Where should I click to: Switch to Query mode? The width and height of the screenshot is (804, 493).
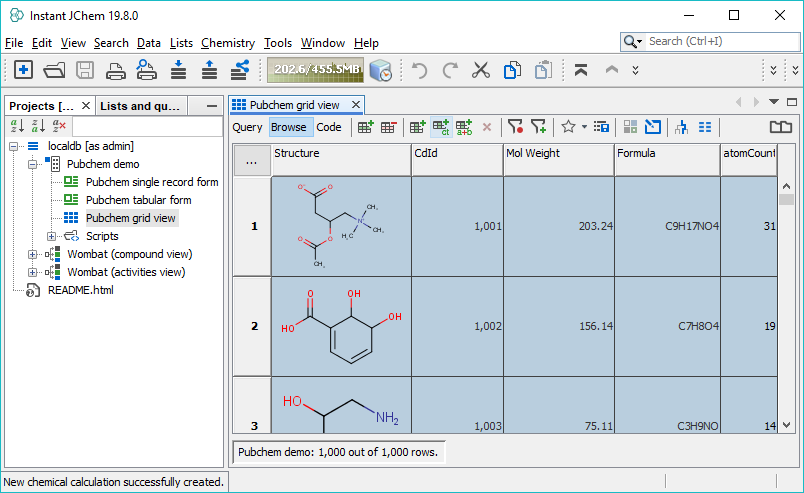[248, 127]
